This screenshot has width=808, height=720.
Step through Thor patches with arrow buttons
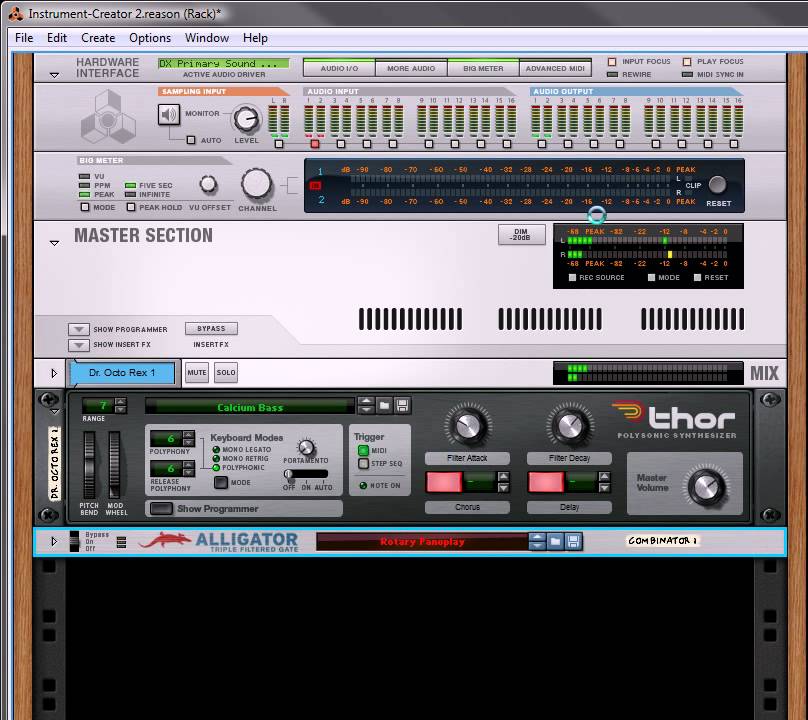(366, 406)
